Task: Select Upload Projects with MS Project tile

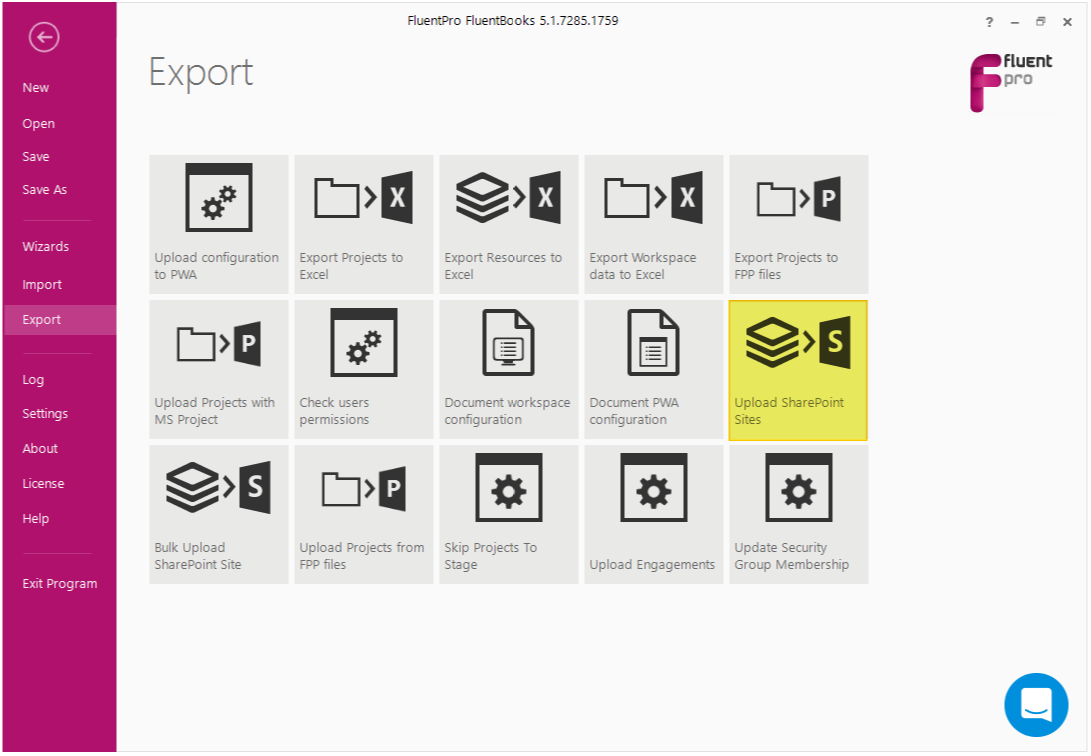Action: [218, 369]
